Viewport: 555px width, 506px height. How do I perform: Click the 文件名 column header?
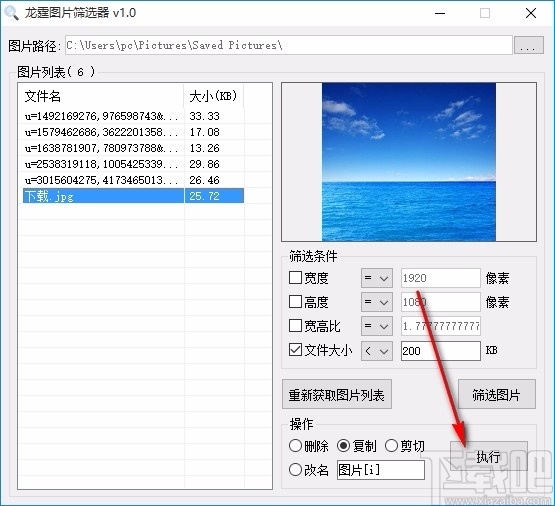point(101,96)
